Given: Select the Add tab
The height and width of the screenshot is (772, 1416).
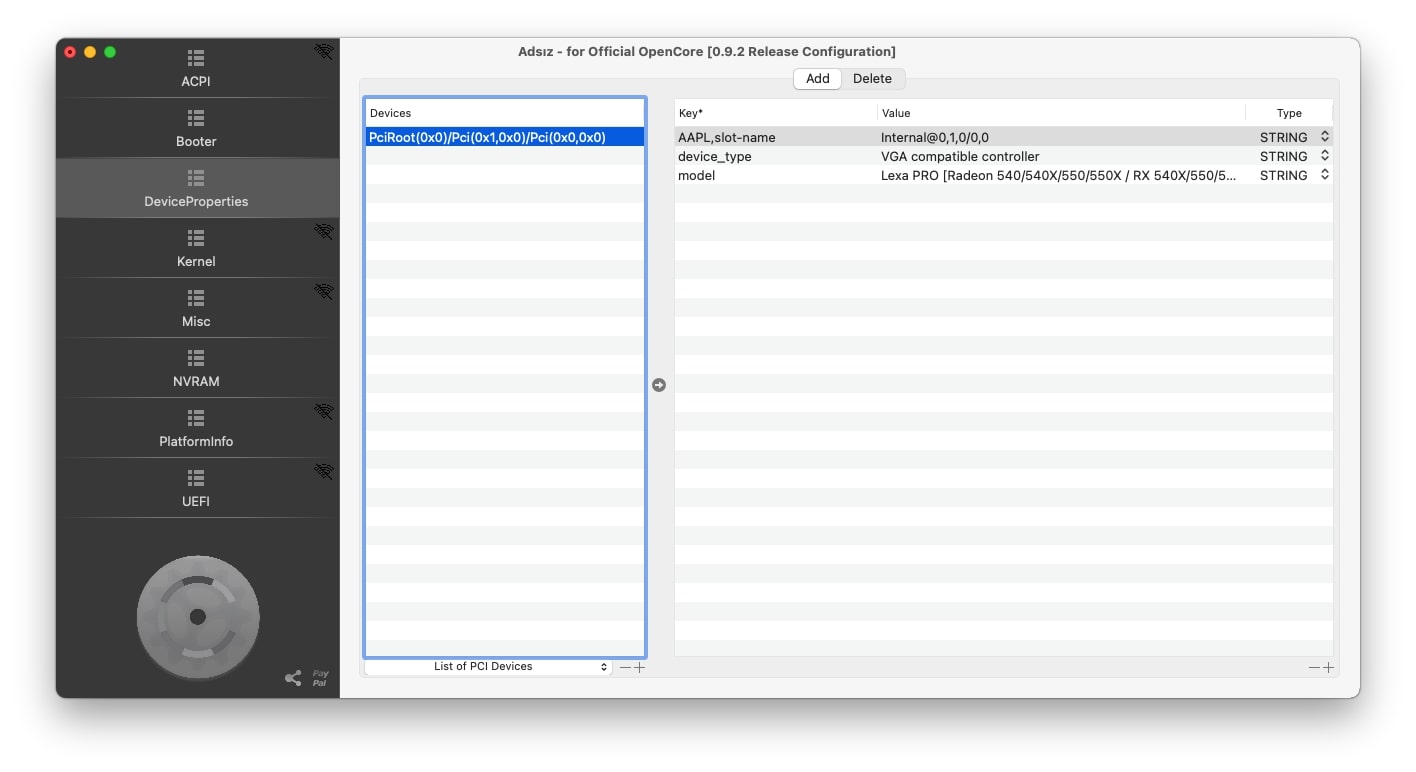Looking at the screenshot, I should (817, 79).
